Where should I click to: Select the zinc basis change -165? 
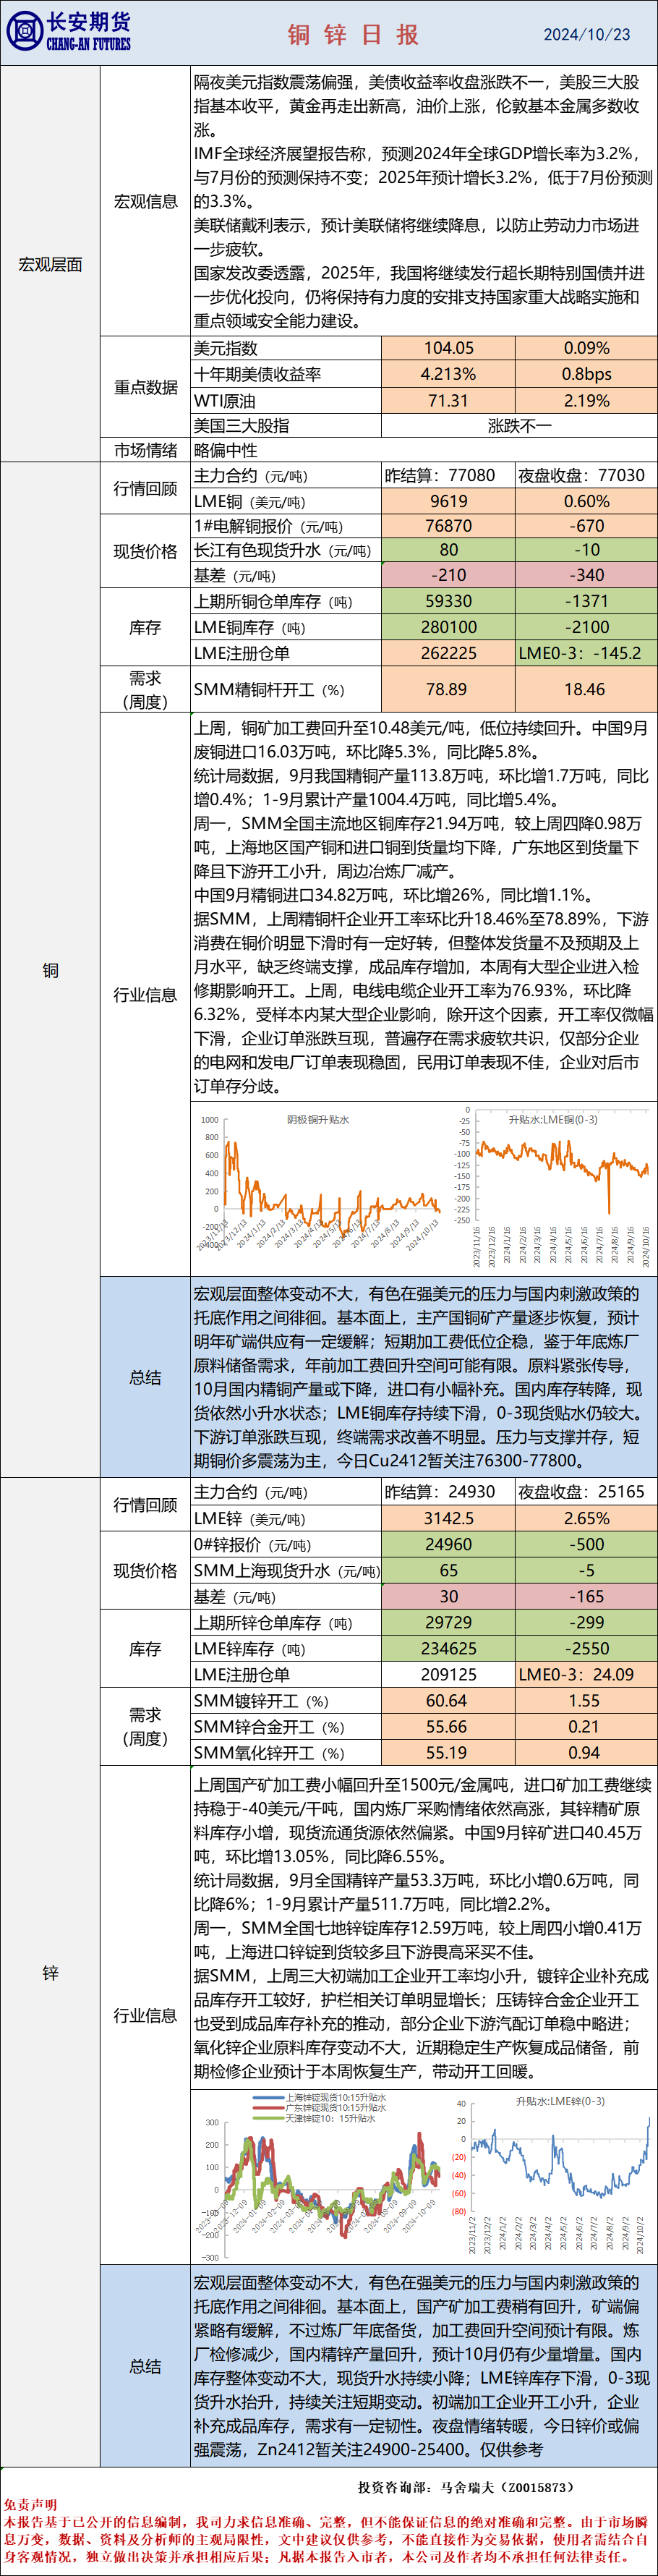(x=587, y=1596)
